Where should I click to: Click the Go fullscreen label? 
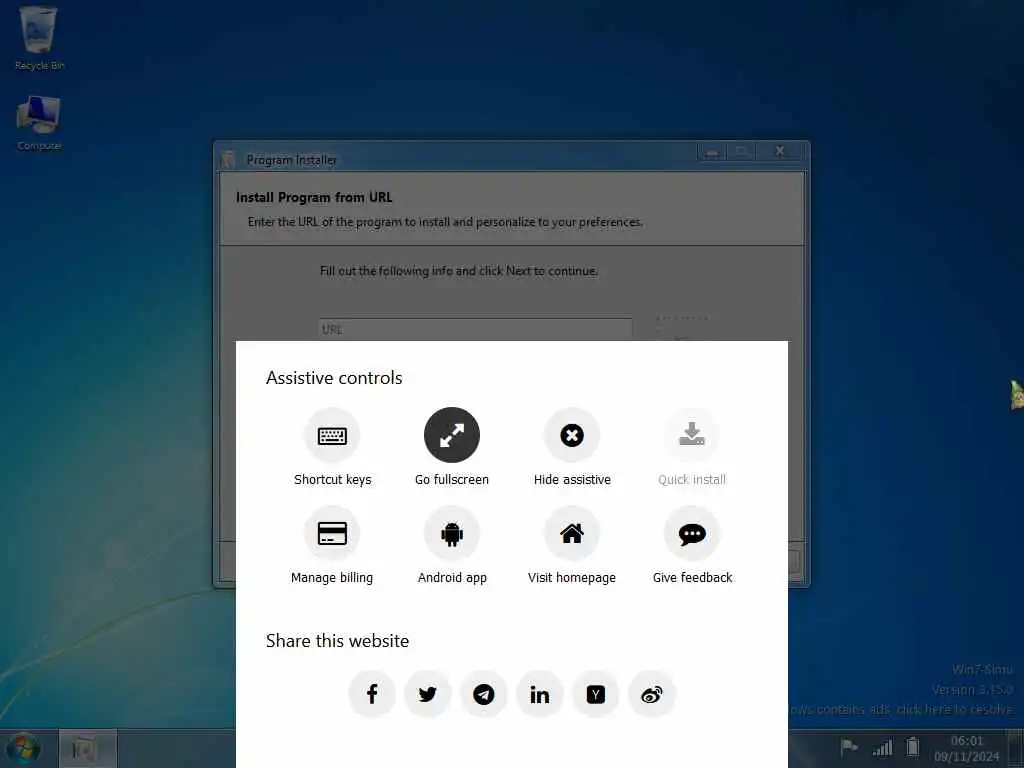coord(452,480)
